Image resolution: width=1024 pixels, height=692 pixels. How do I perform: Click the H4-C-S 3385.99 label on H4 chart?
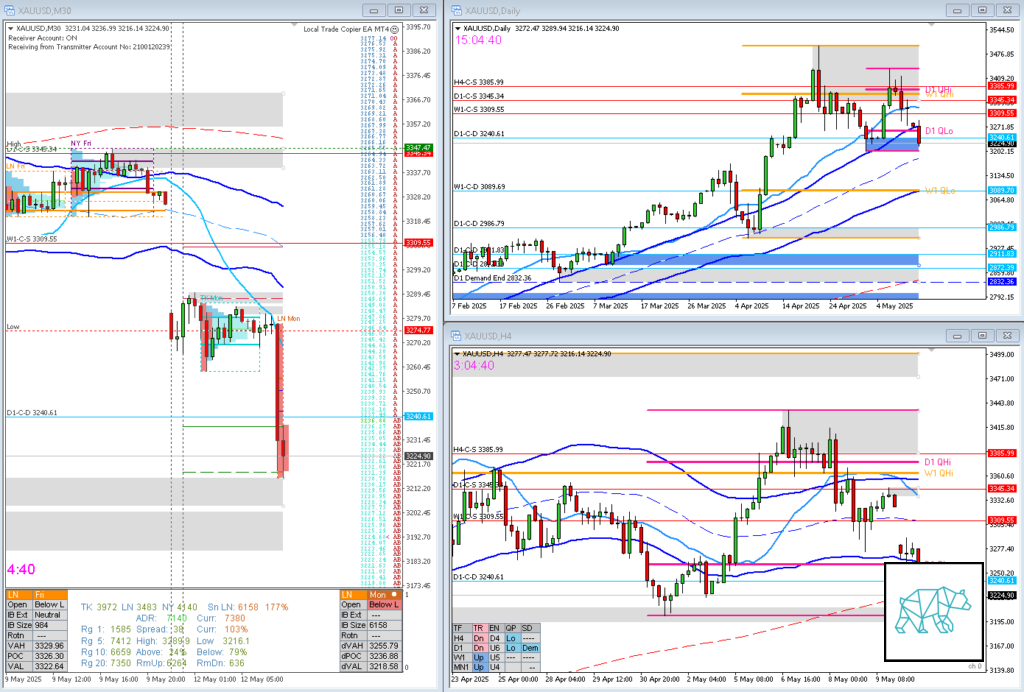pos(479,450)
